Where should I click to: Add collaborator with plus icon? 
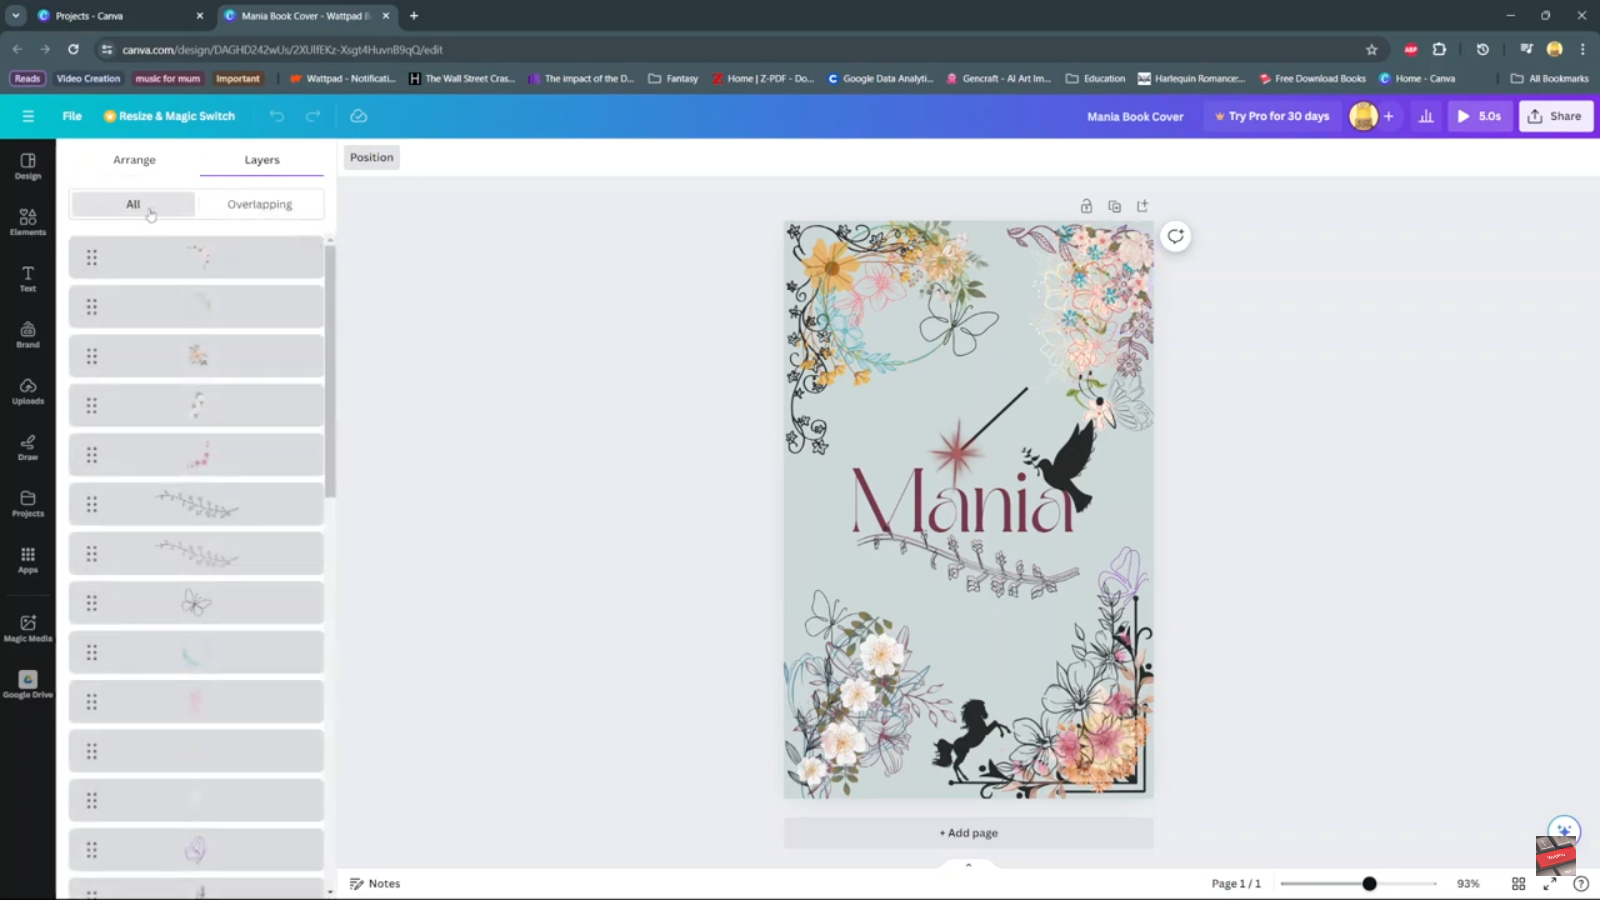pyautogui.click(x=1388, y=116)
